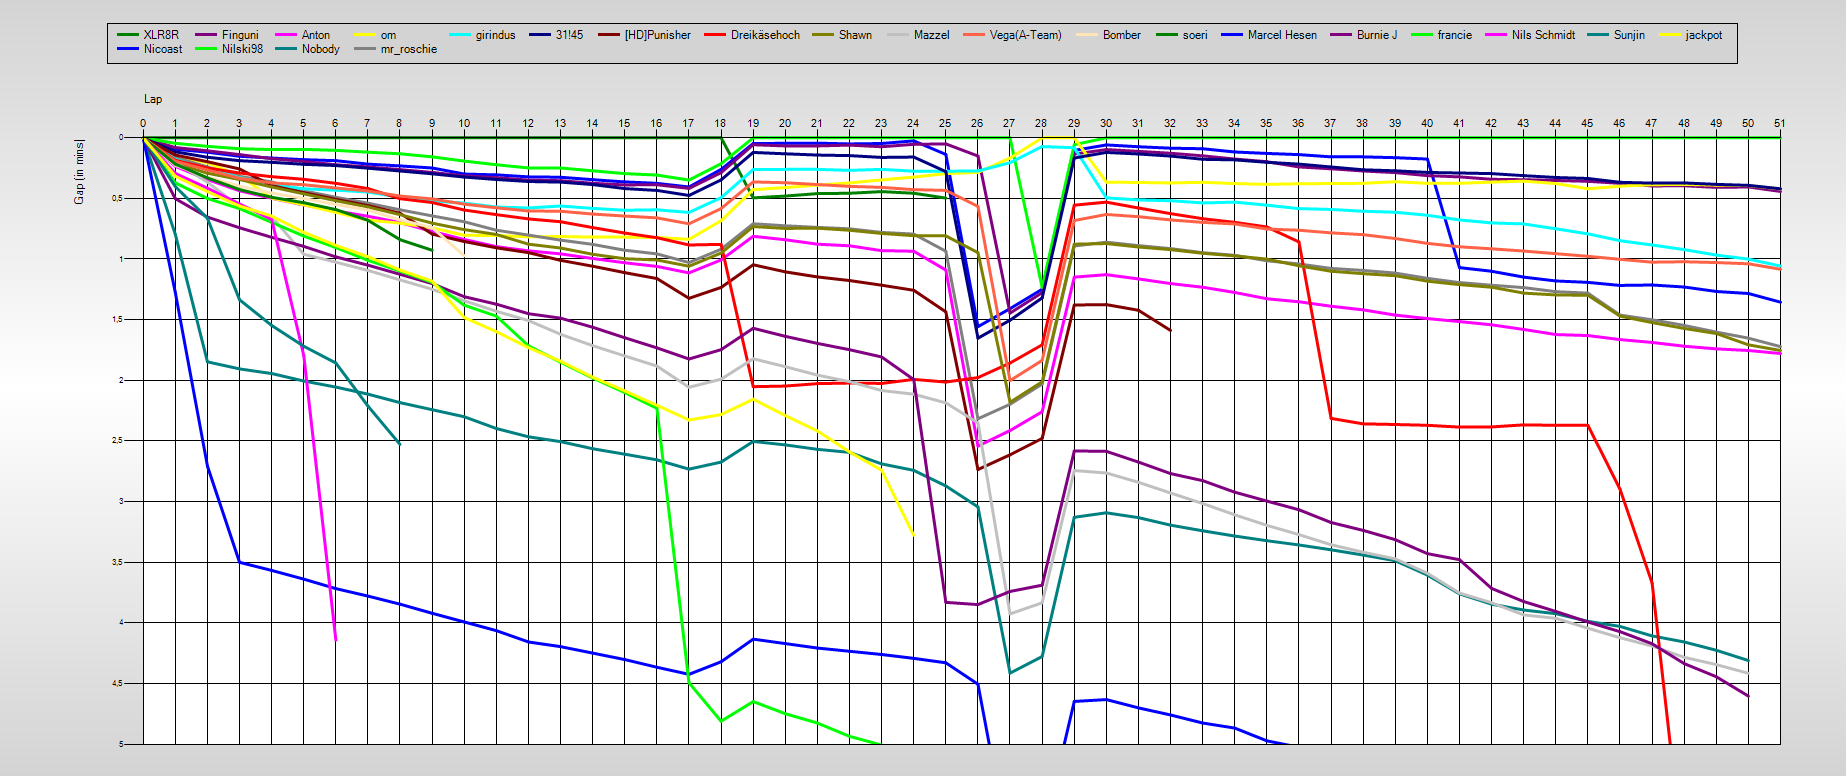Select the mr_roschie legend label
The height and width of the screenshot is (776, 1846).
pyautogui.click(x=408, y=49)
